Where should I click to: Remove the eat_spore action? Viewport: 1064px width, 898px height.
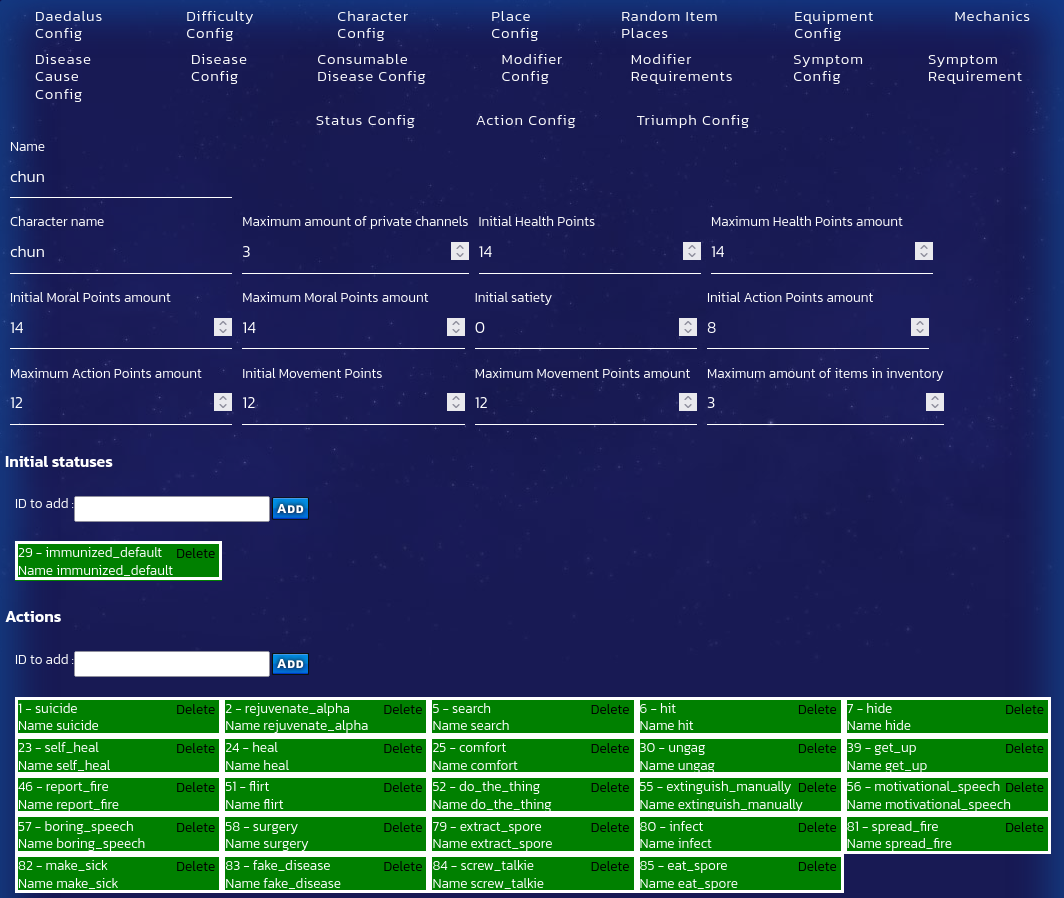(817, 867)
